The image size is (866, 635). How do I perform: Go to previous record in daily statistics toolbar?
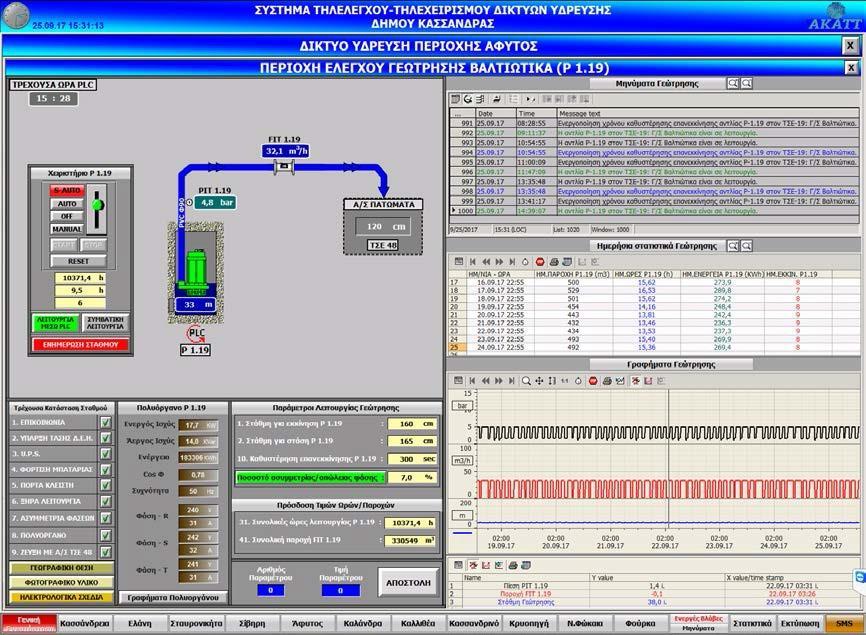pos(486,262)
